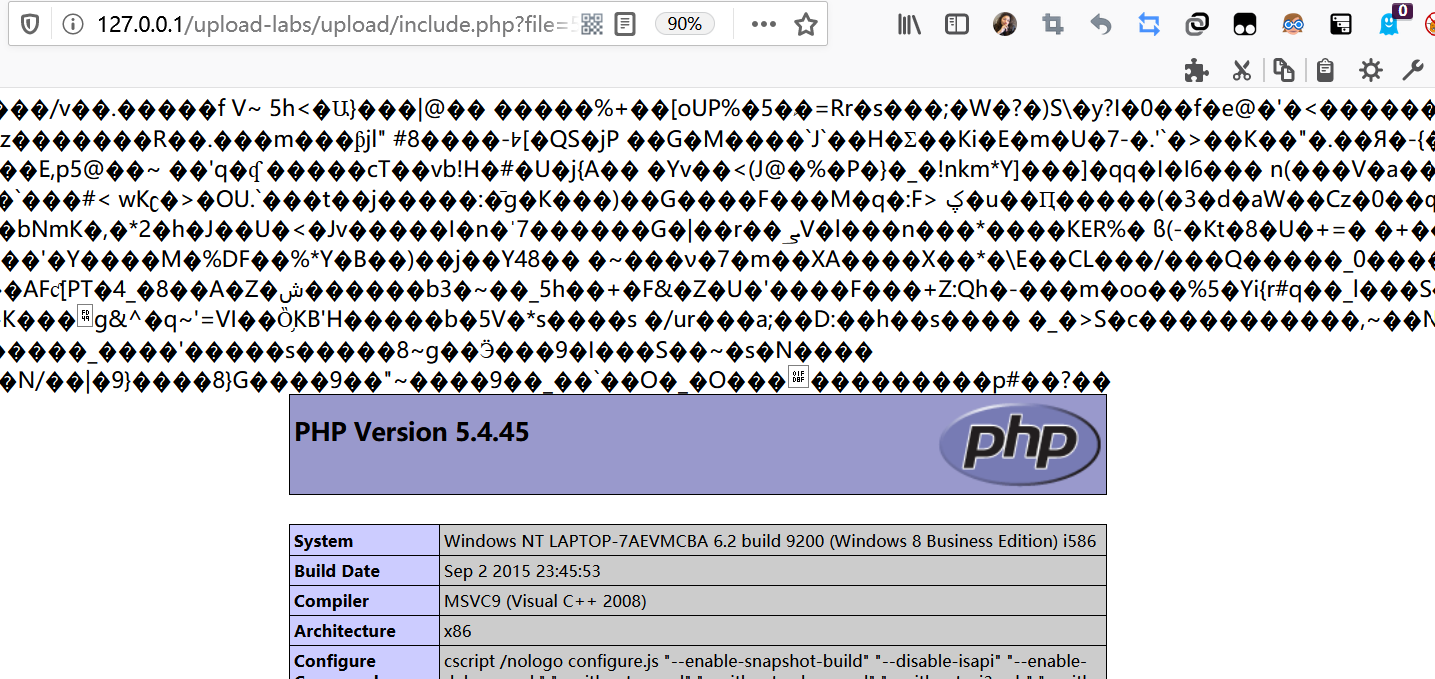
Task: Open the Firefox Library icon
Action: pos(909,24)
